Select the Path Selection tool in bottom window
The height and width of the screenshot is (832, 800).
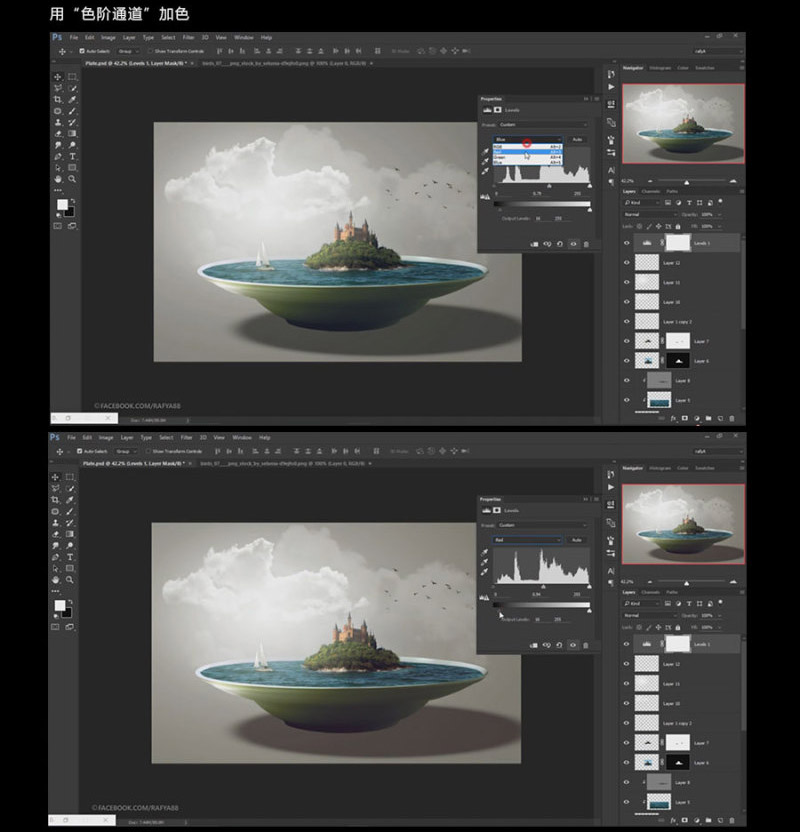tap(56, 569)
